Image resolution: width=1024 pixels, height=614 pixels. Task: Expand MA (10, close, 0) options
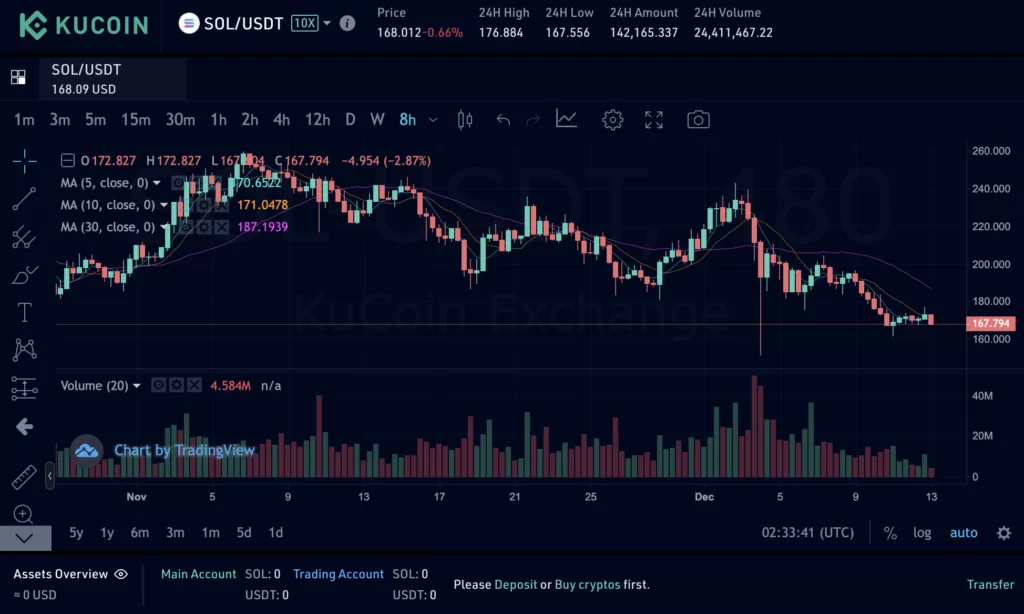(163, 205)
